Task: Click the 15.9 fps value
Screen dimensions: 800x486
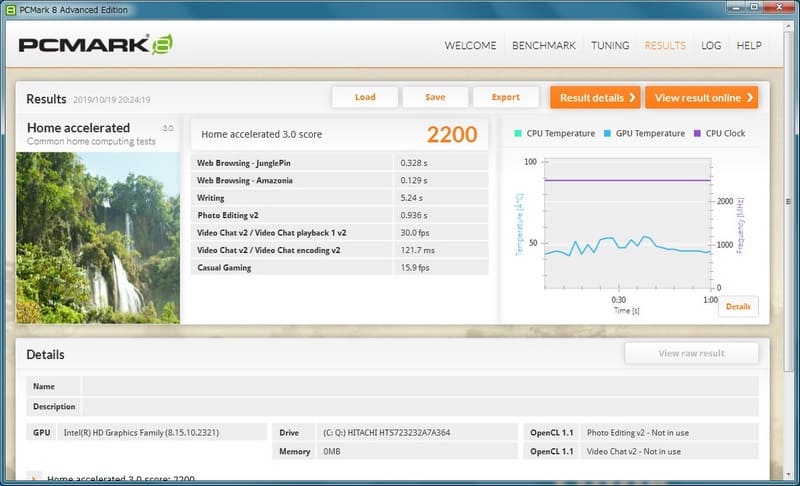Action: coord(415,267)
